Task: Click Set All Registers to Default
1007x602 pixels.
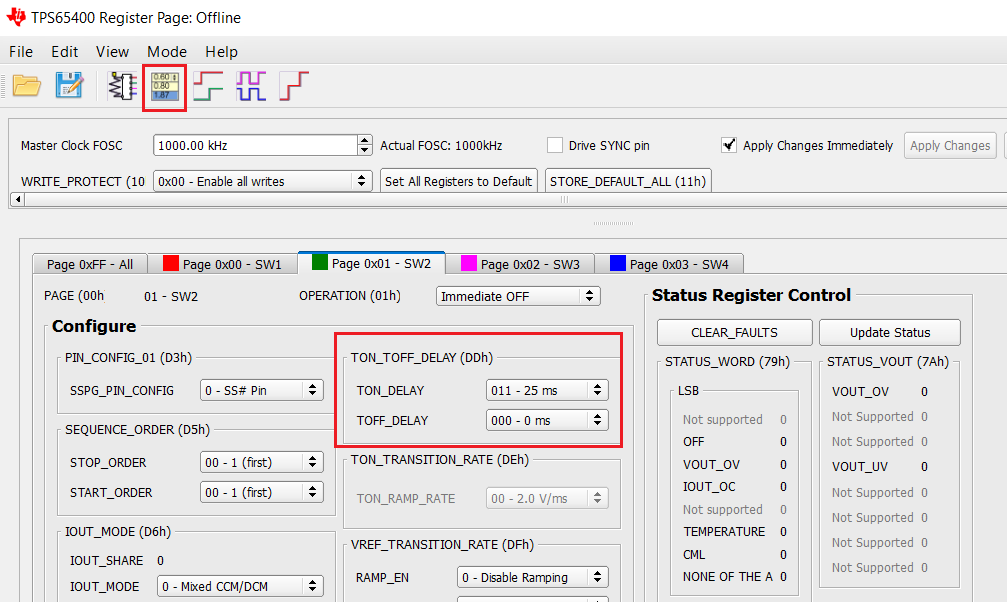Action: (459, 181)
